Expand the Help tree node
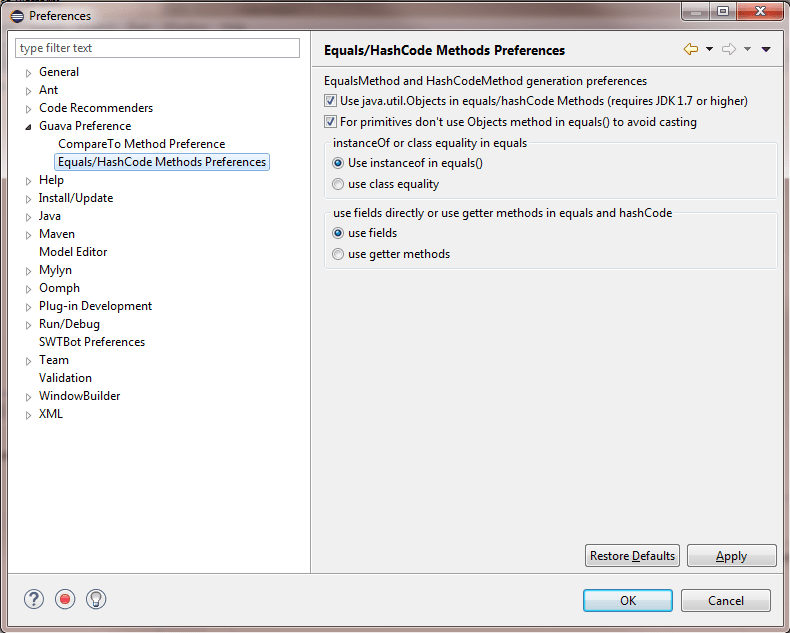 29,181
